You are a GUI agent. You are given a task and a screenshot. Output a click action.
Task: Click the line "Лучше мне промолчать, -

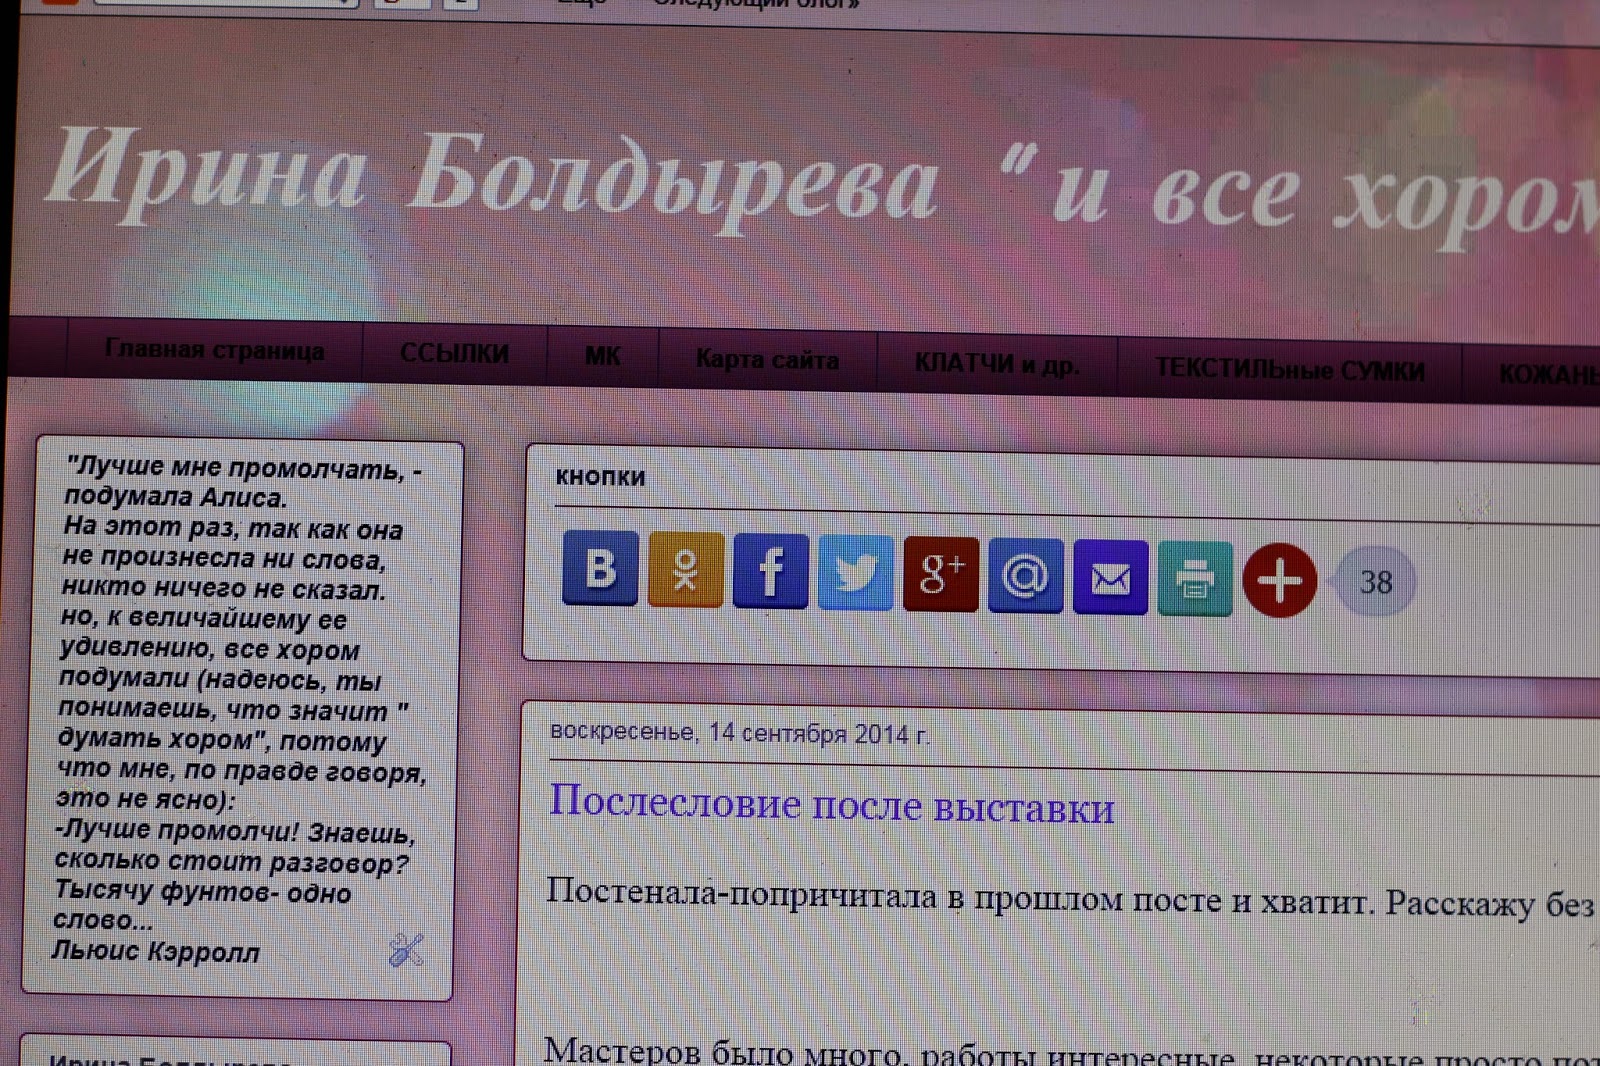(244, 467)
